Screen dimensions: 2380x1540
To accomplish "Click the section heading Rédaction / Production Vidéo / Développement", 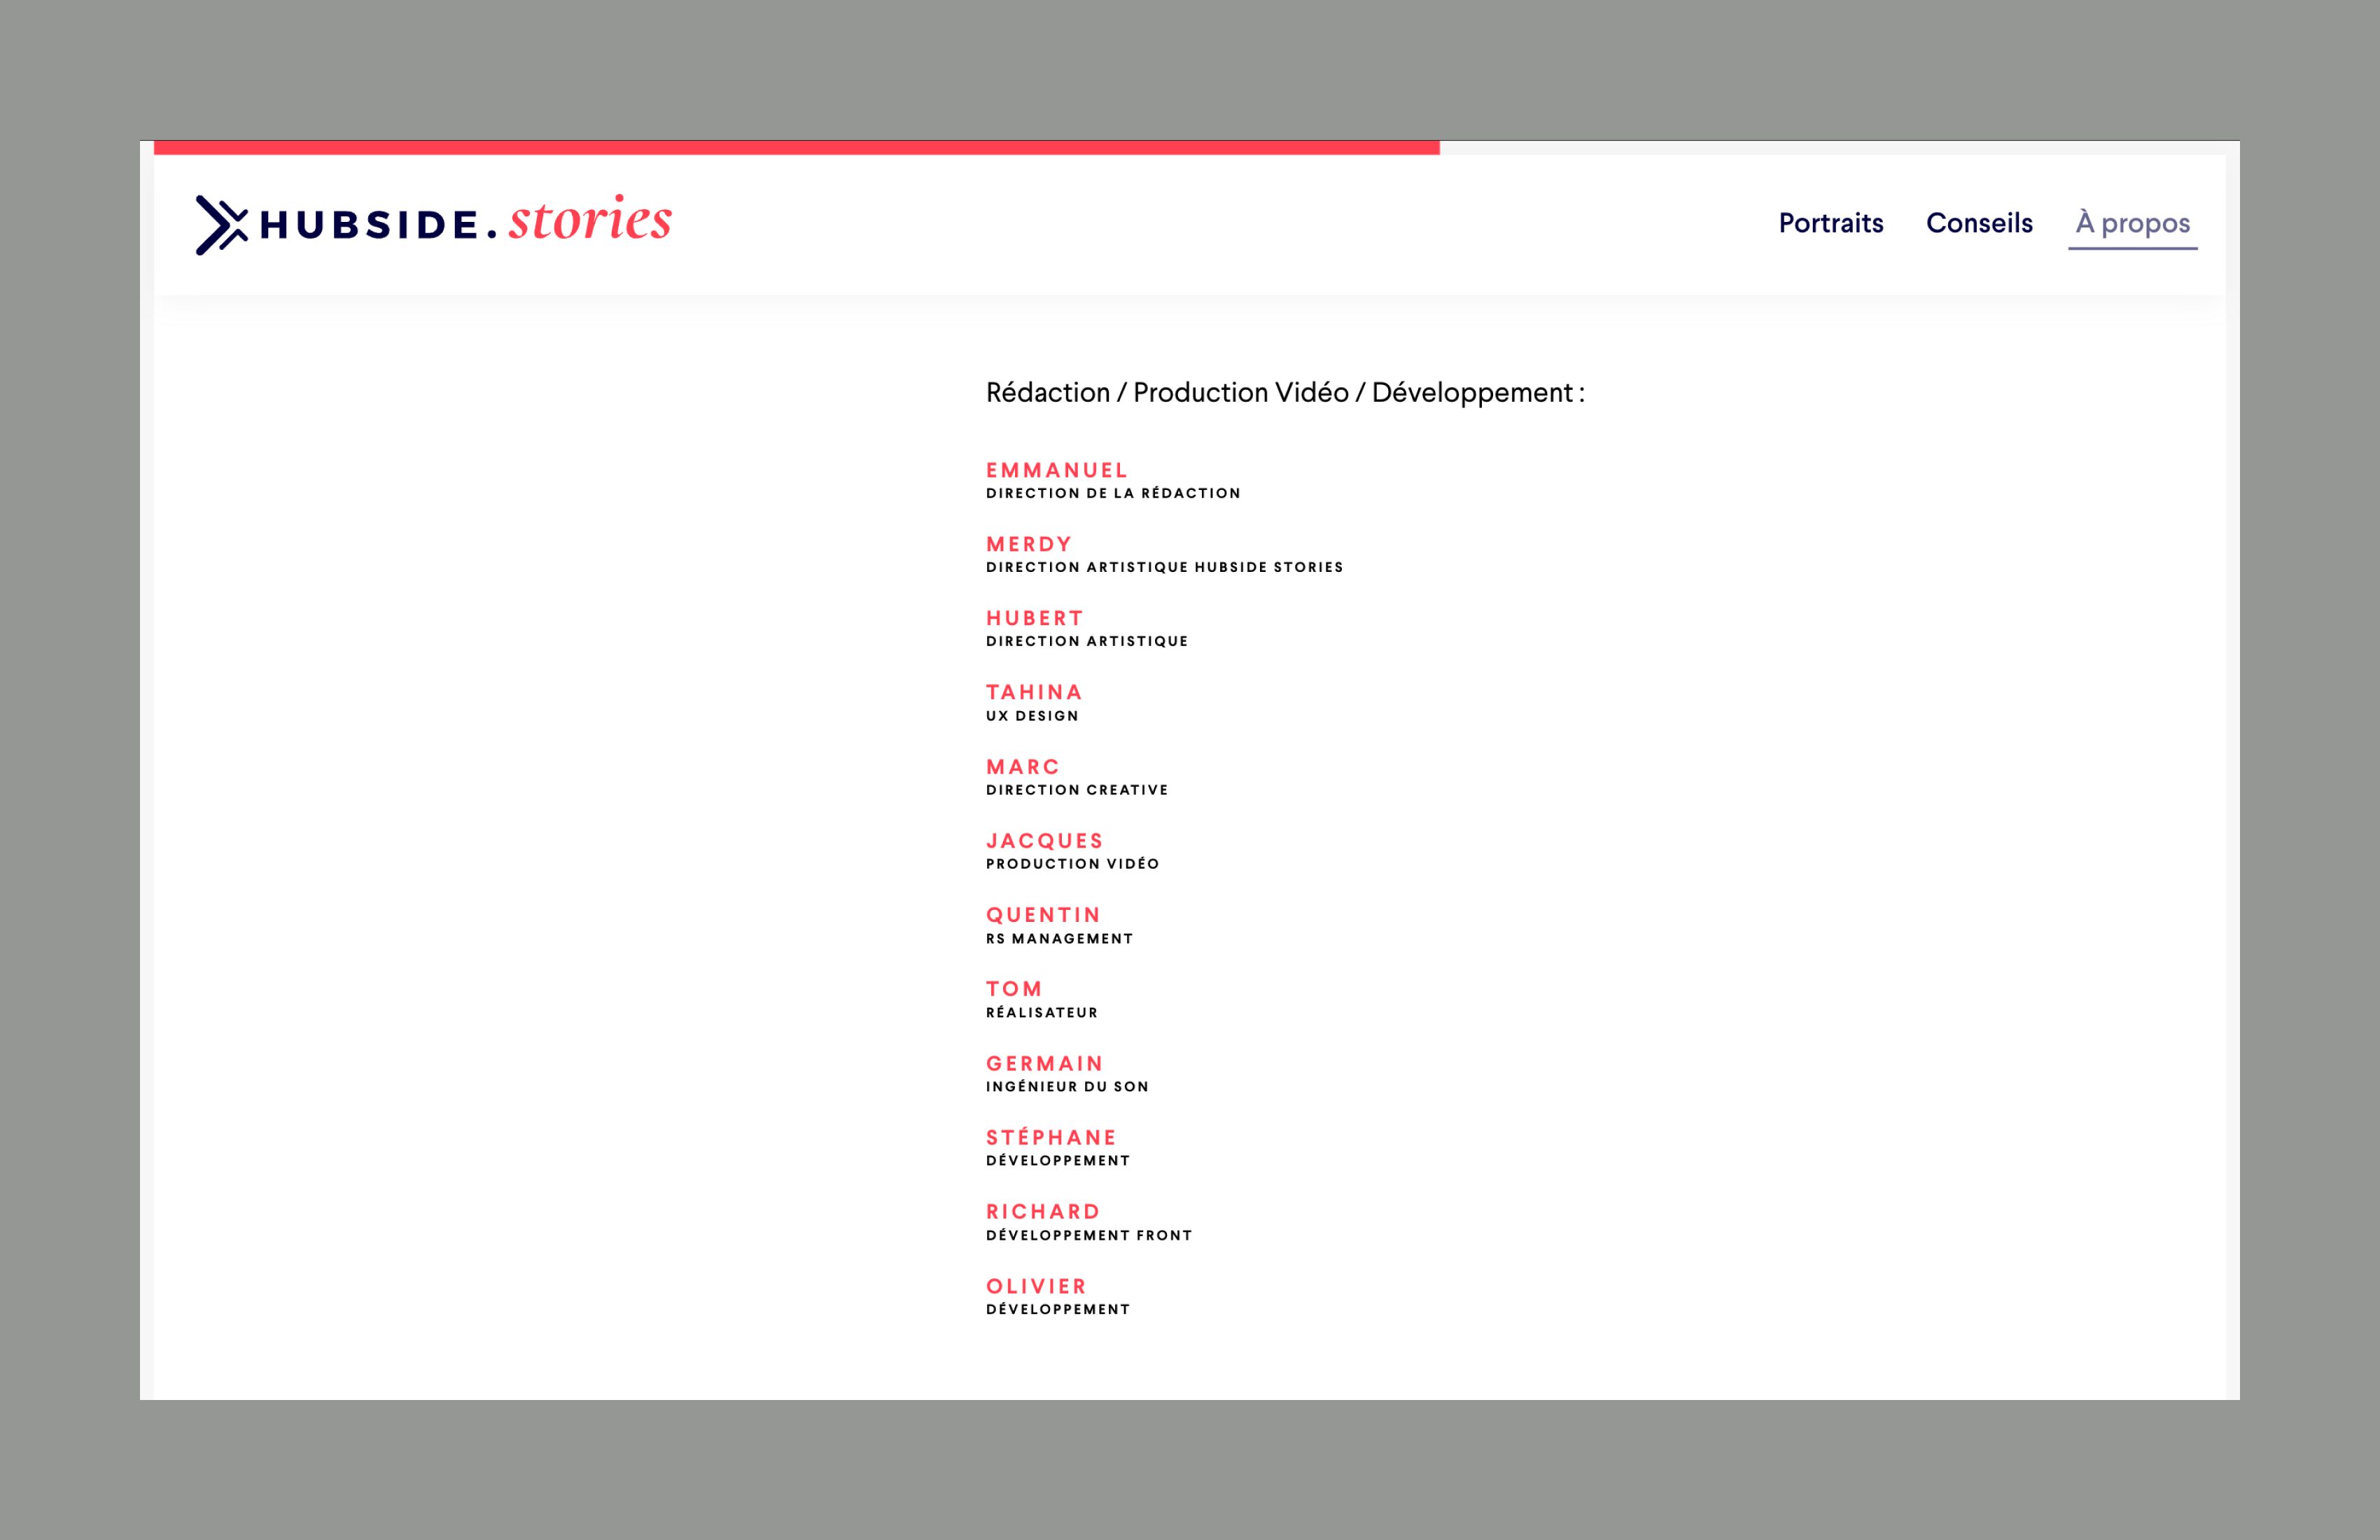I will pyautogui.click(x=1285, y=393).
